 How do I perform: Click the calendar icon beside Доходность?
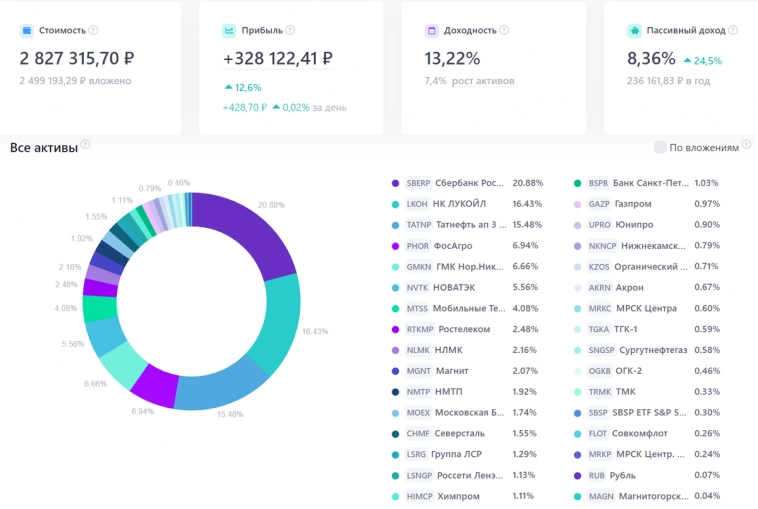pyautogui.click(x=432, y=31)
